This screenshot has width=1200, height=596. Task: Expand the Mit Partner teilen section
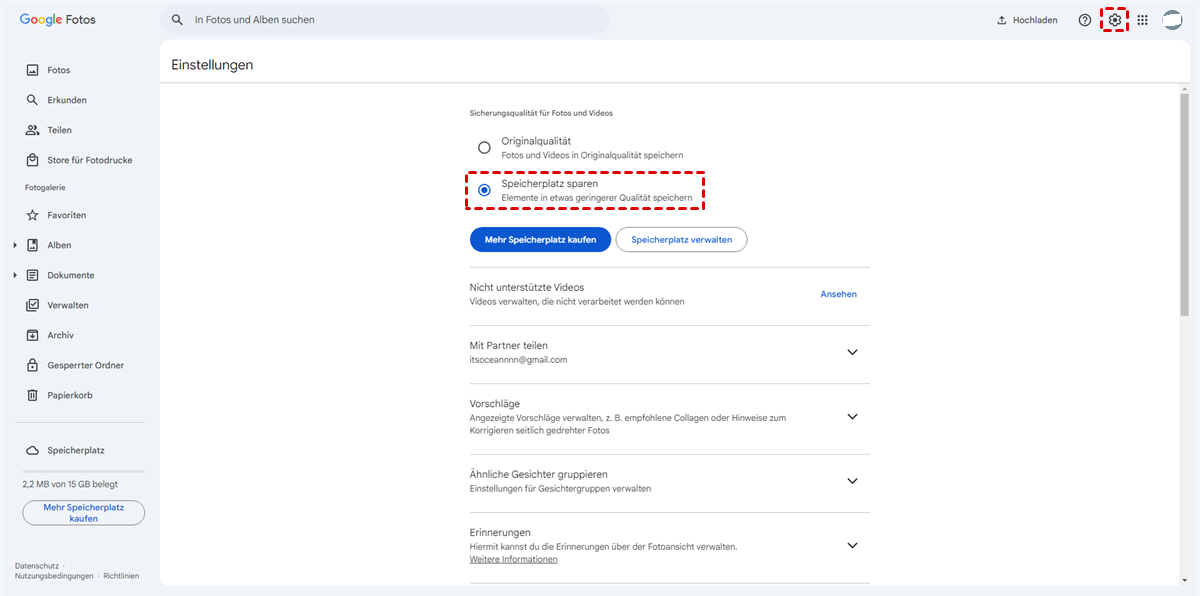click(x=852, y=352)
